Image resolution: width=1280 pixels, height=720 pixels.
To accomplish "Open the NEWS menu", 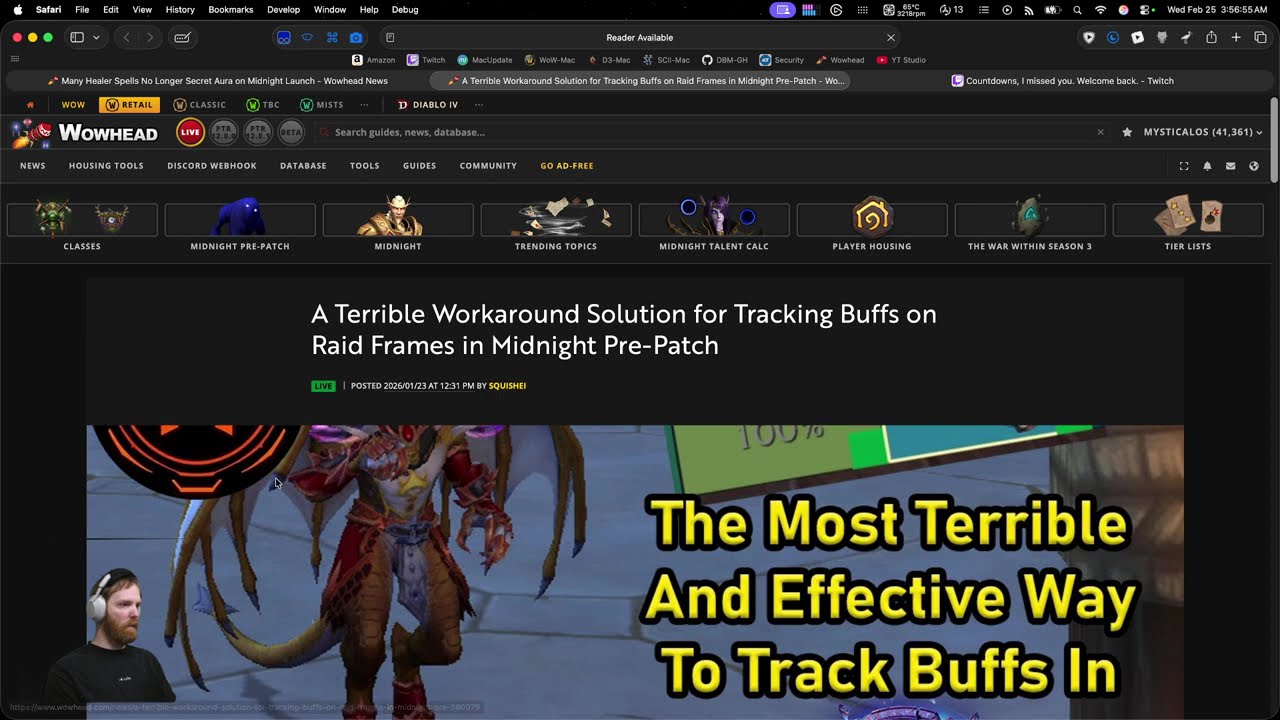I will click(33, 166).
